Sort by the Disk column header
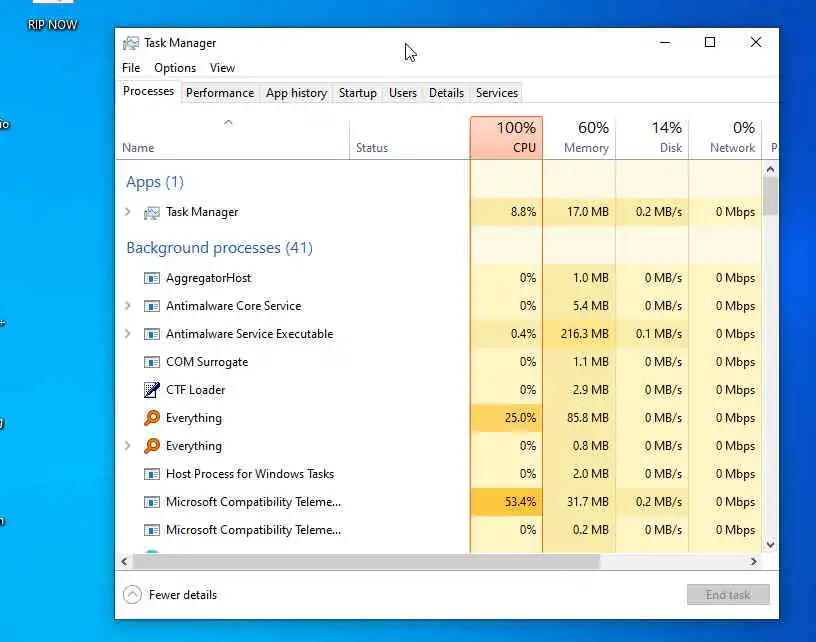 pos(652,137)
